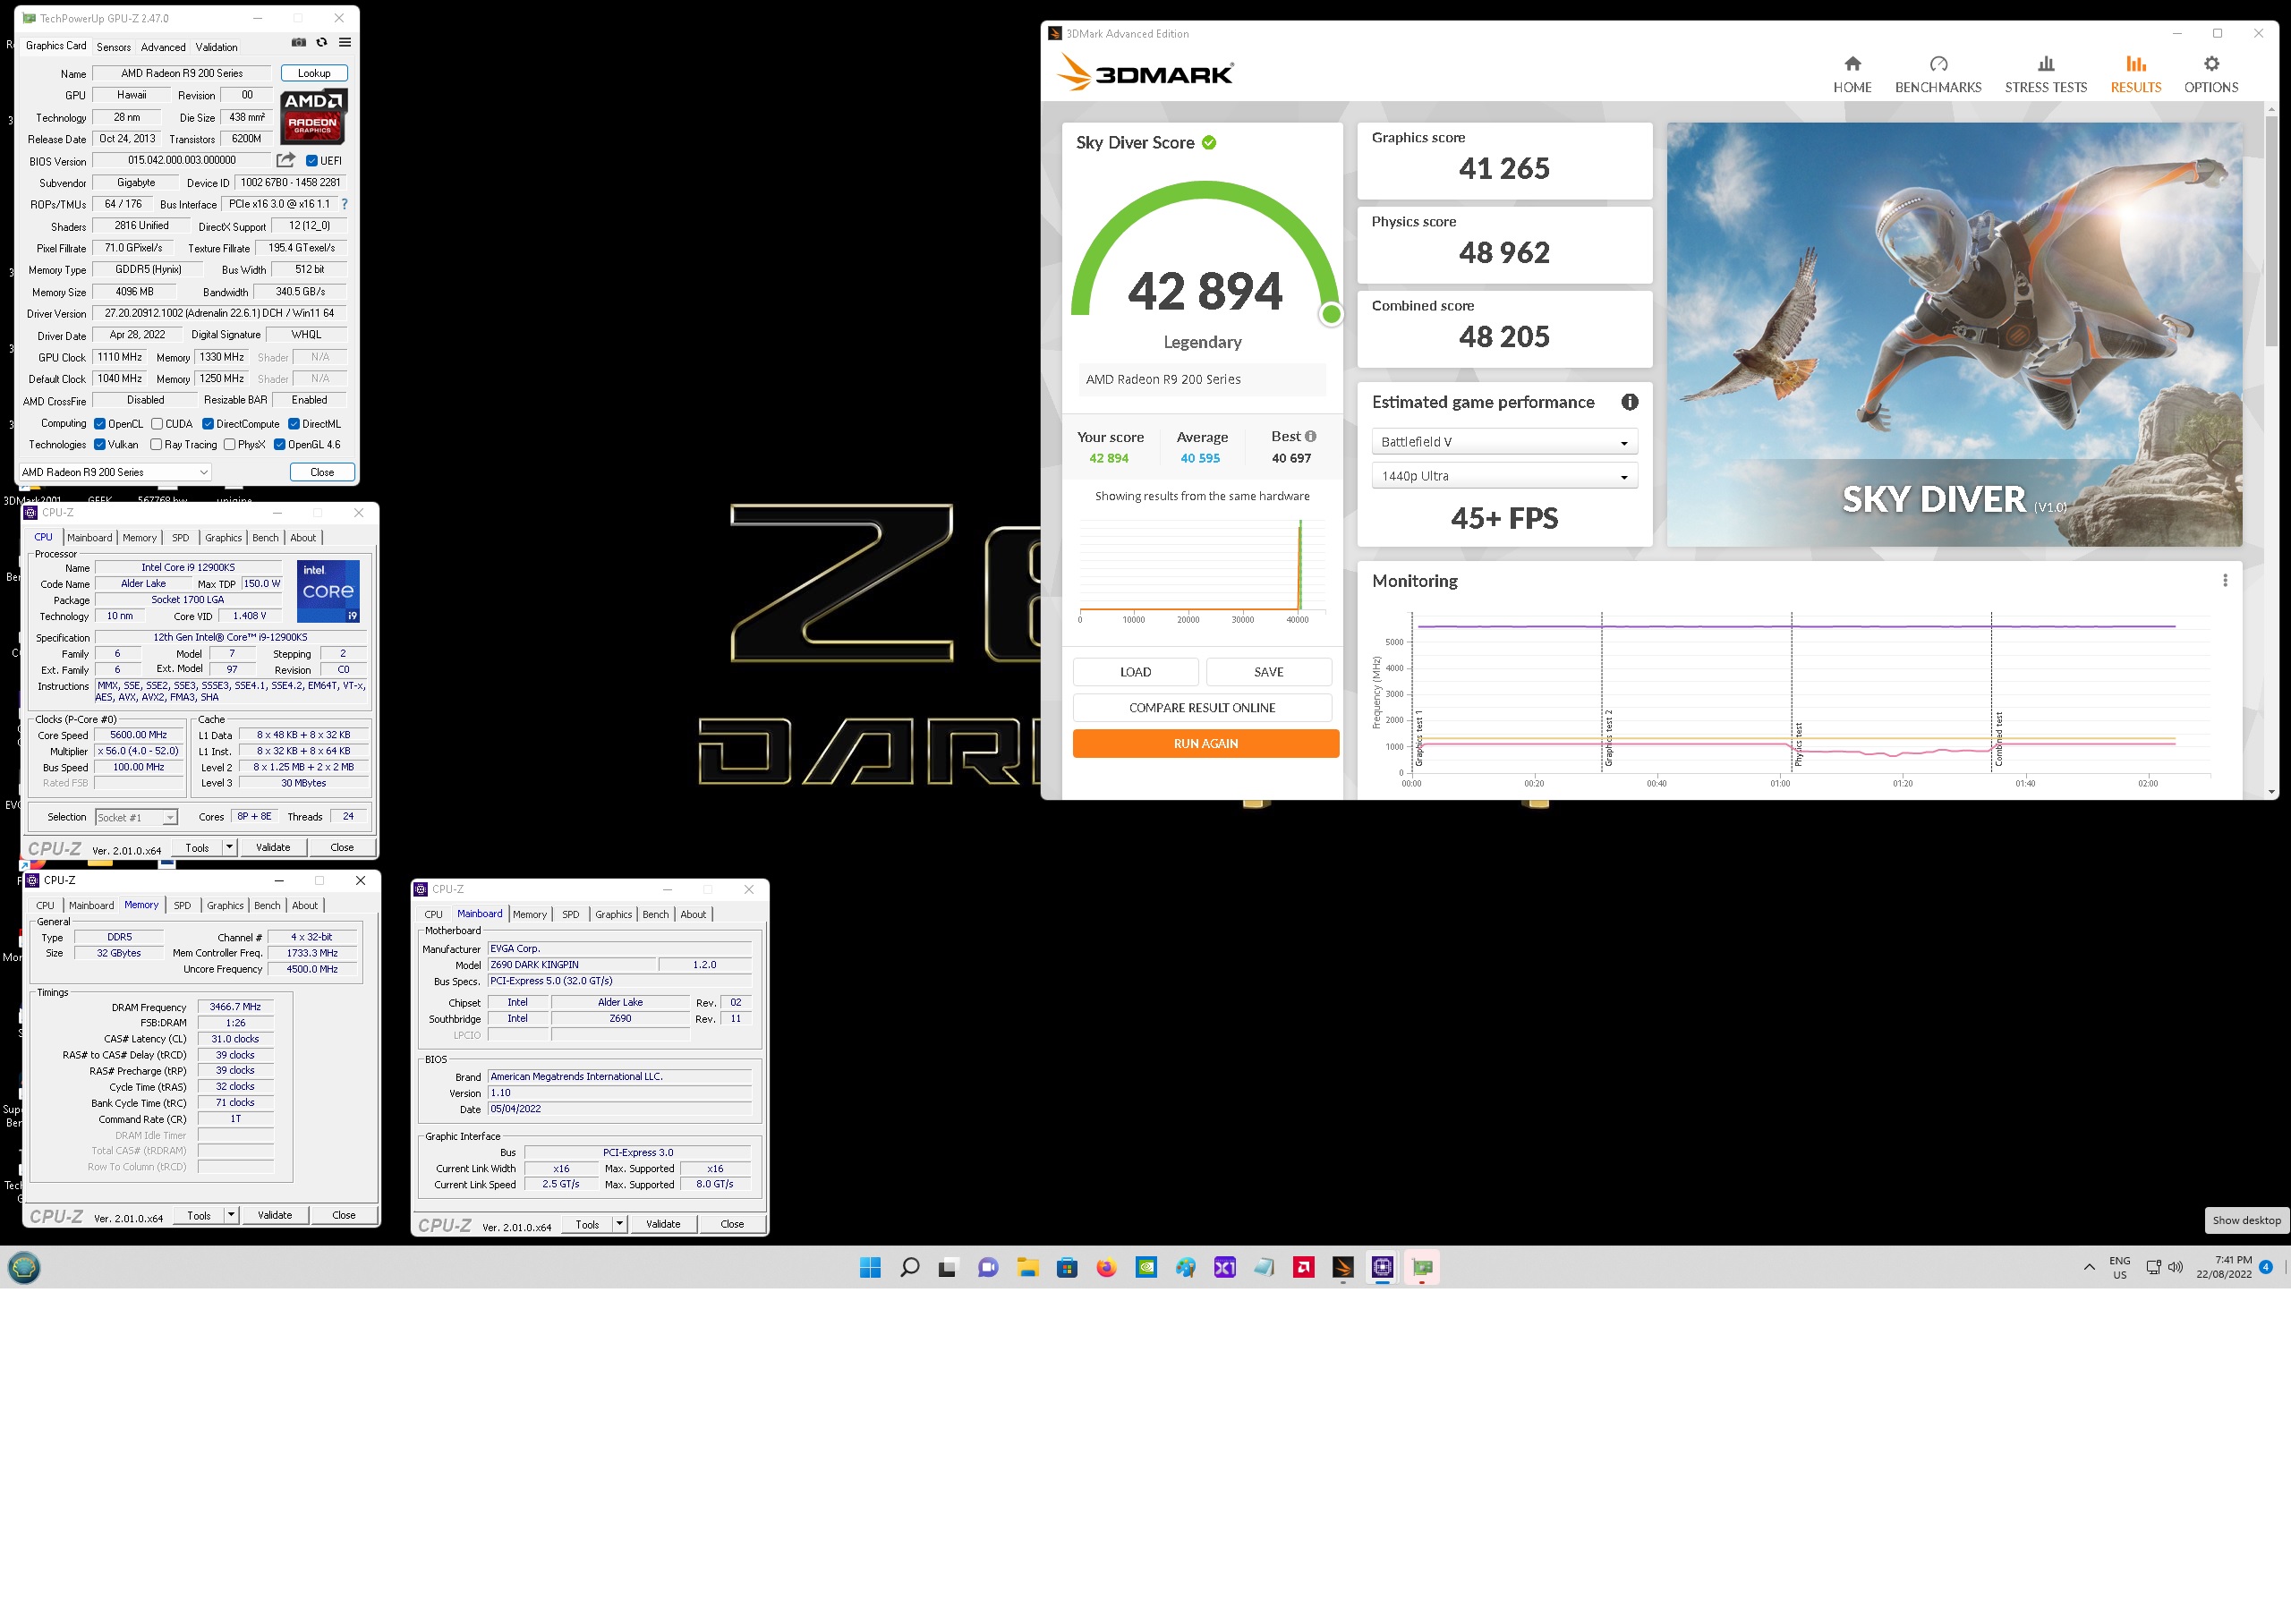Toggle the OpenCL checkbox
The image size is (2291, 1624).
100,424
